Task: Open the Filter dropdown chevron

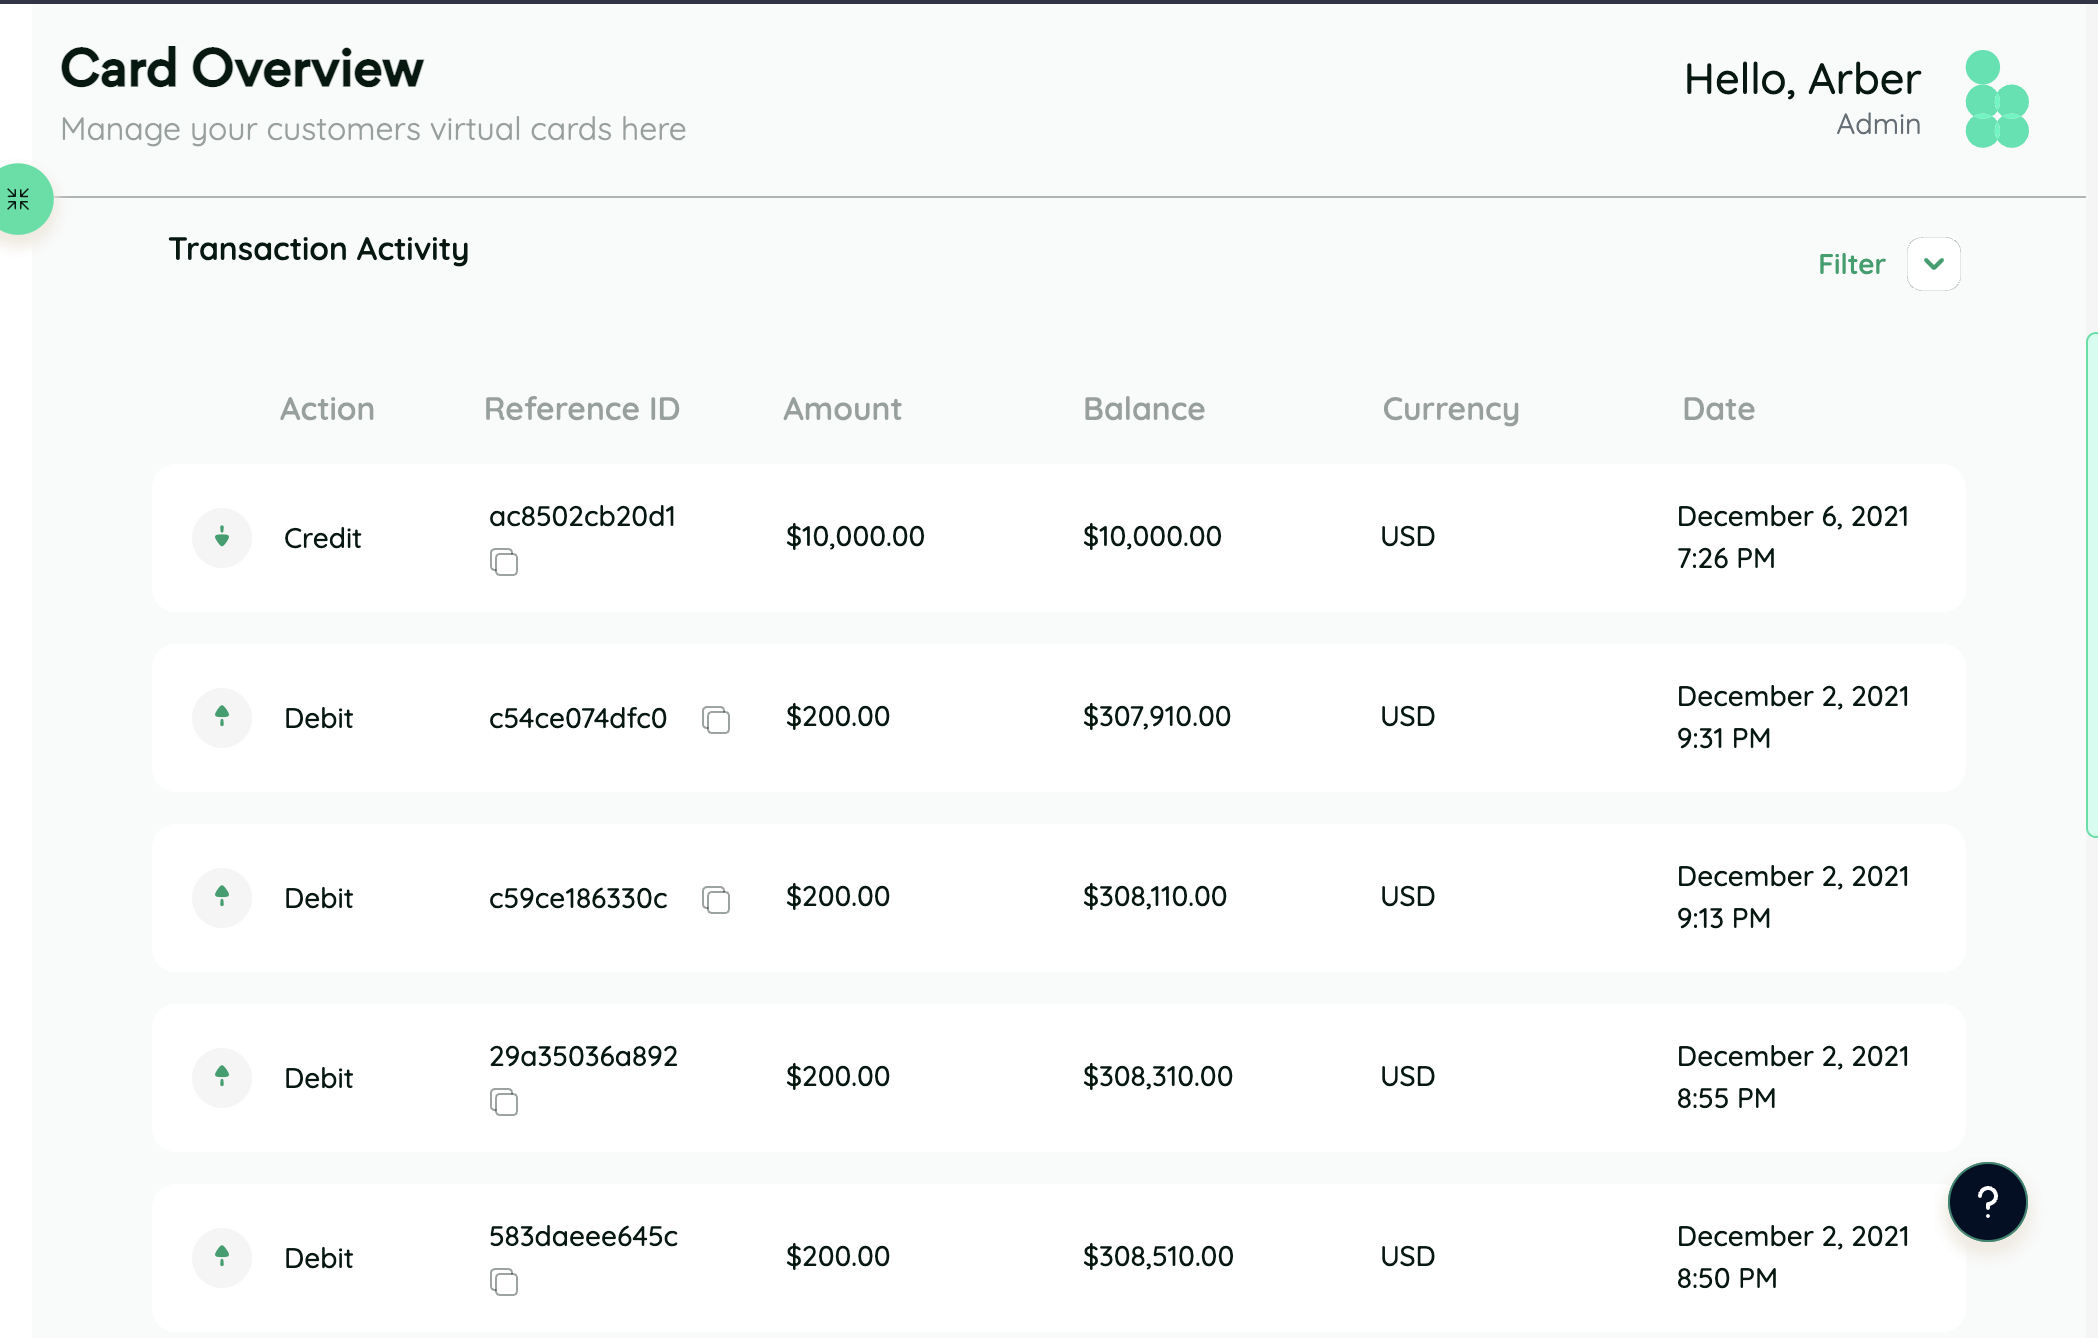Action: (1933, 264)
